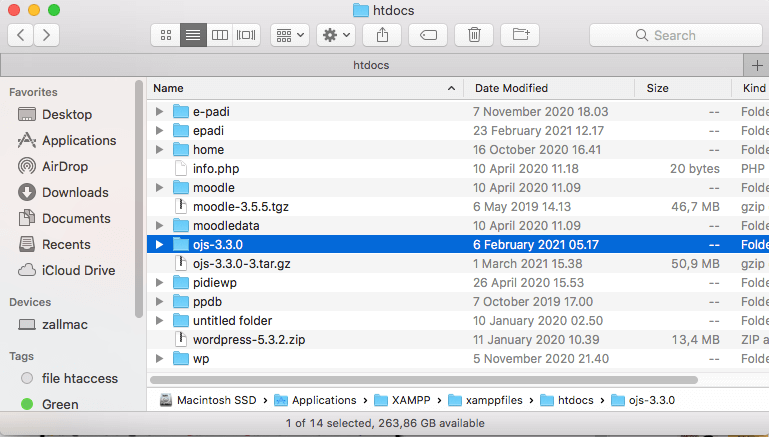Open Desktop in the sidebar
The width and height of the screenshot is (769, 437).
click(67, 114)
